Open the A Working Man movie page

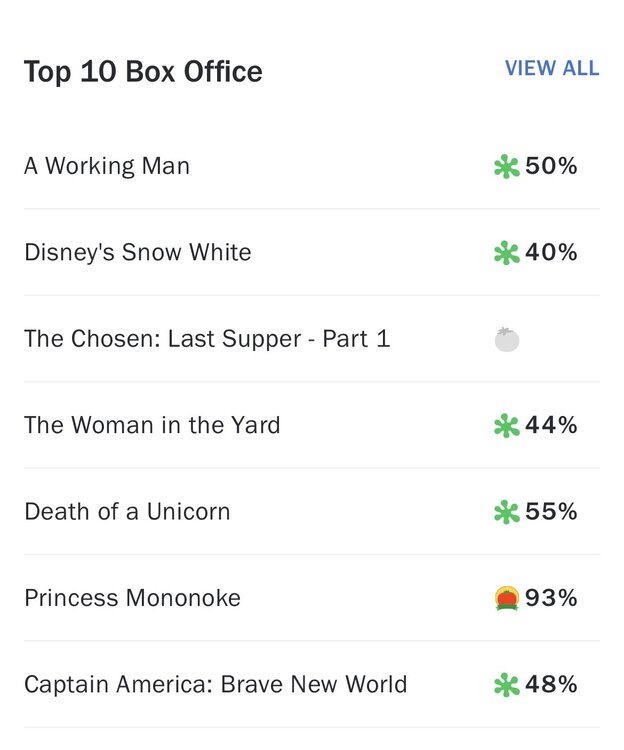coord(107,166)
